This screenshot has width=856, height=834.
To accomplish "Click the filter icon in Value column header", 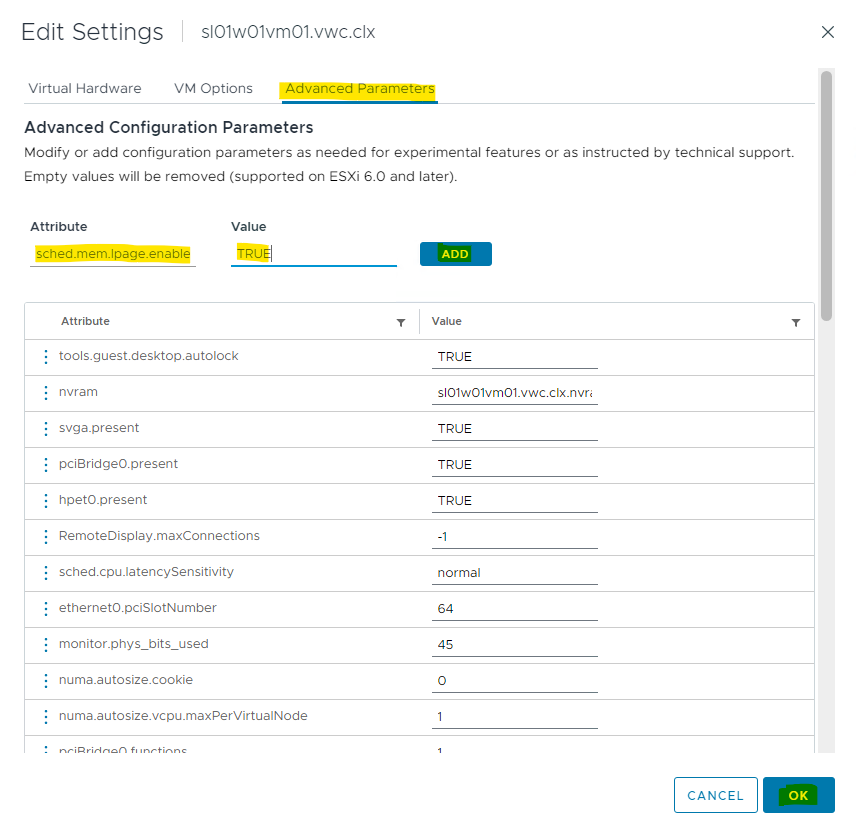I will coord(796,322).
